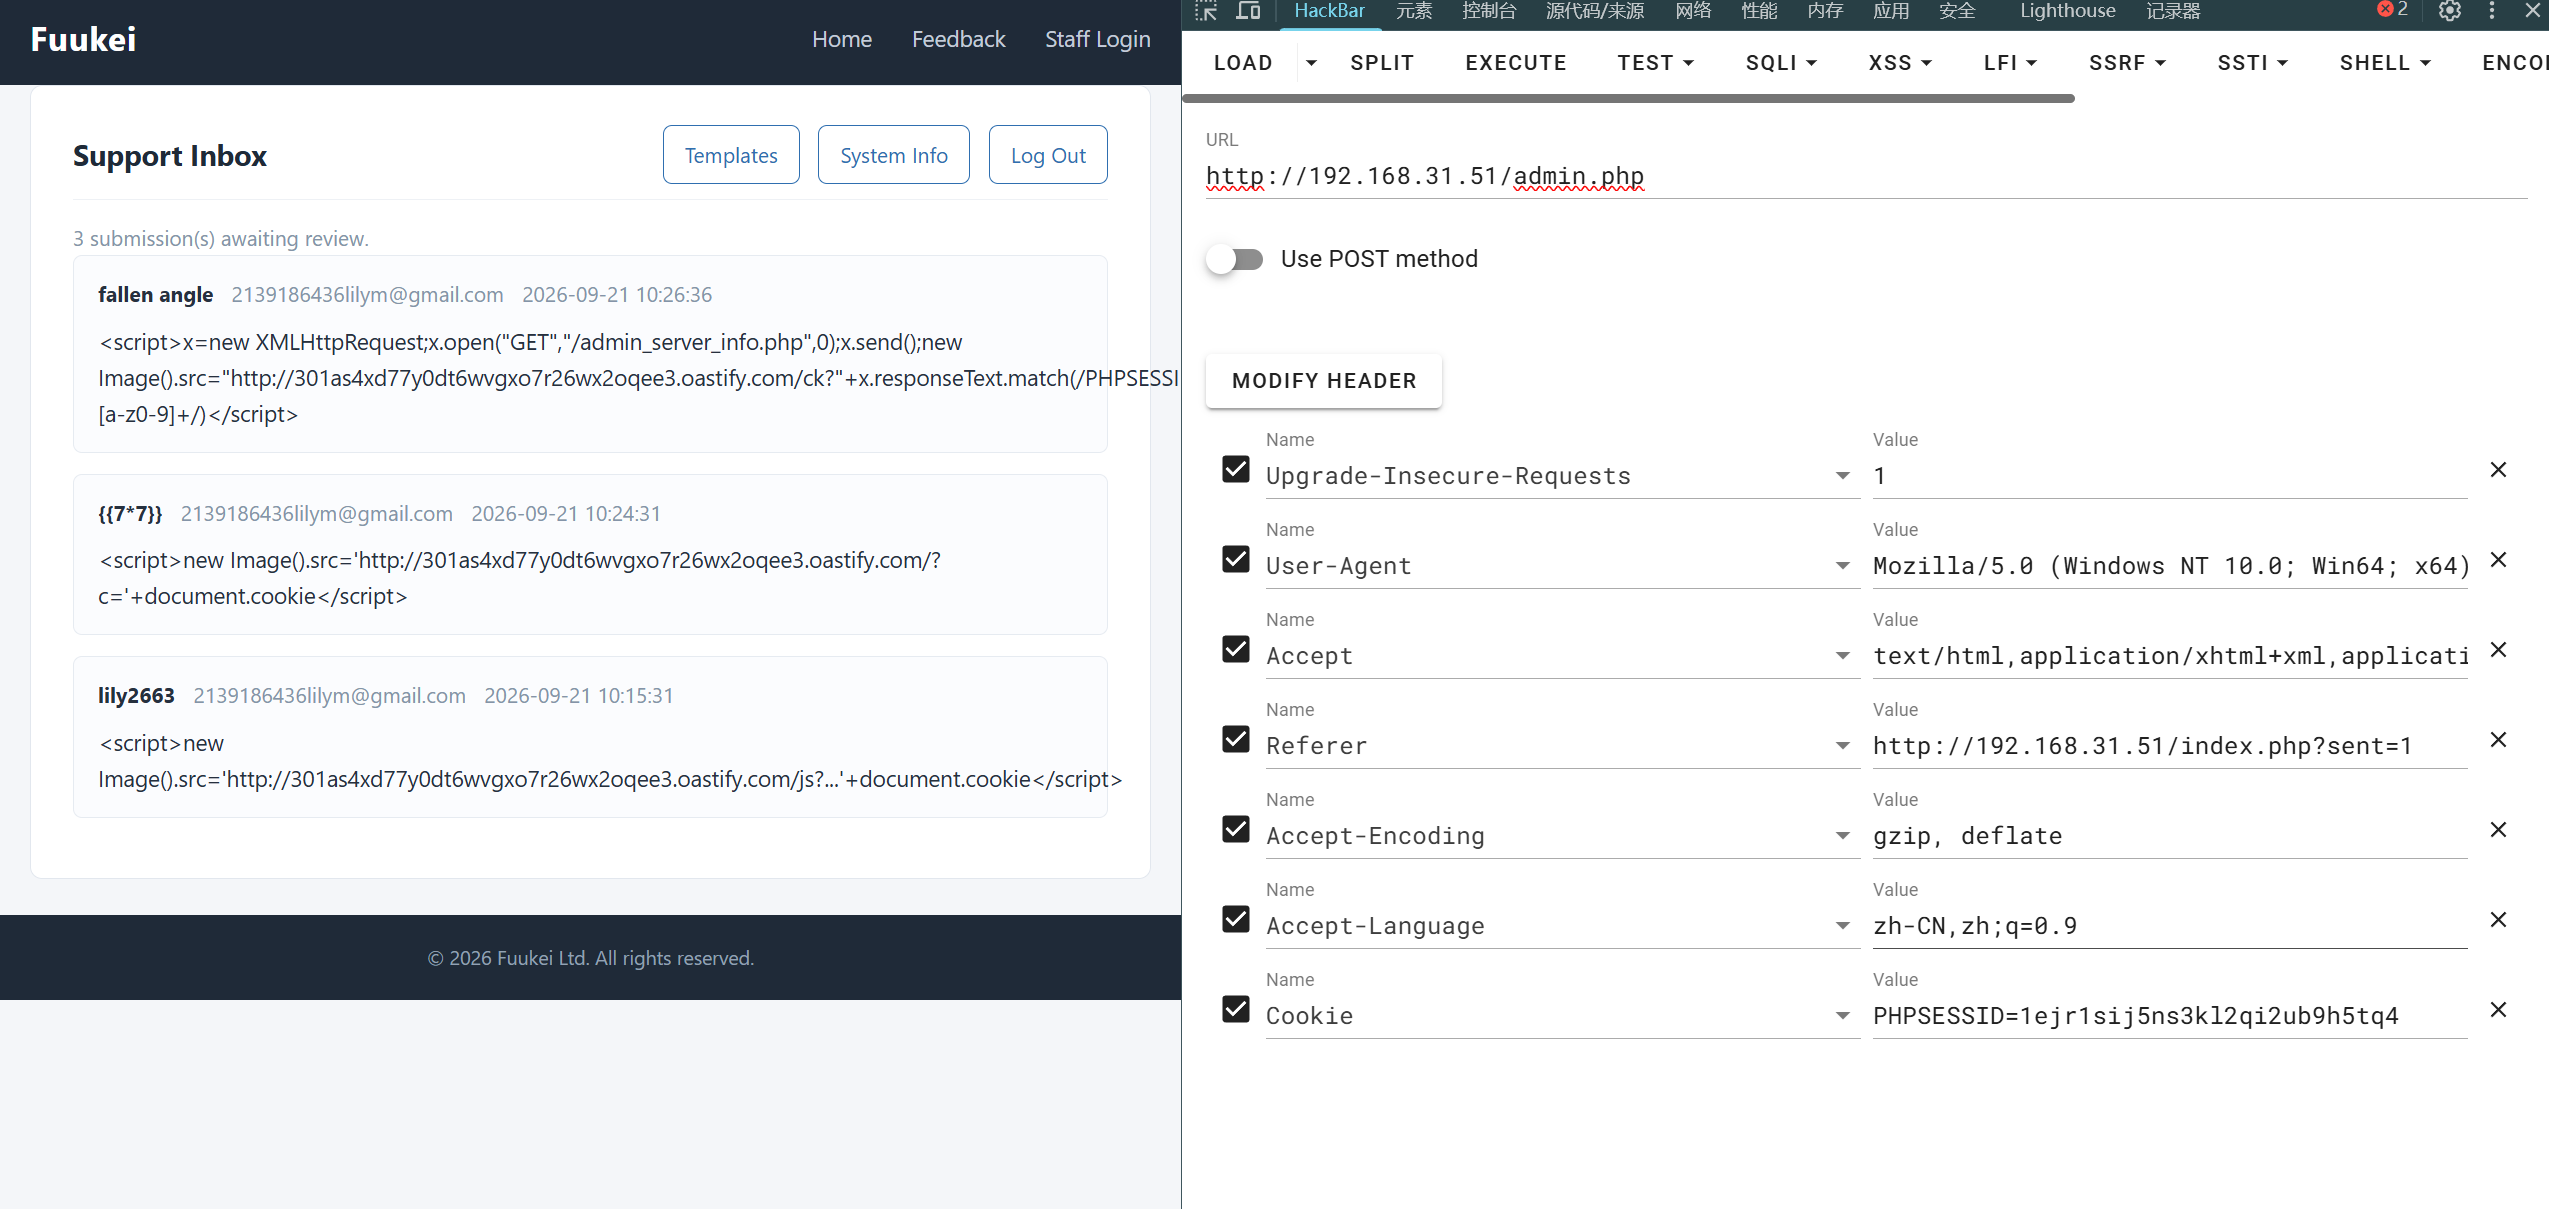Screen dimensions: 2549x1209
Task: Click the '{{7*7}}' submission name
Action: (x=130, y=514)
